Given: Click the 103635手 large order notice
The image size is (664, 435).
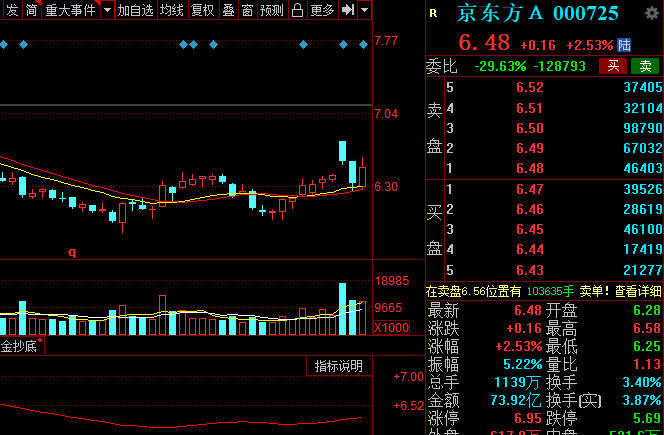Looking at the screenshot, I should [x=550, y=291].
